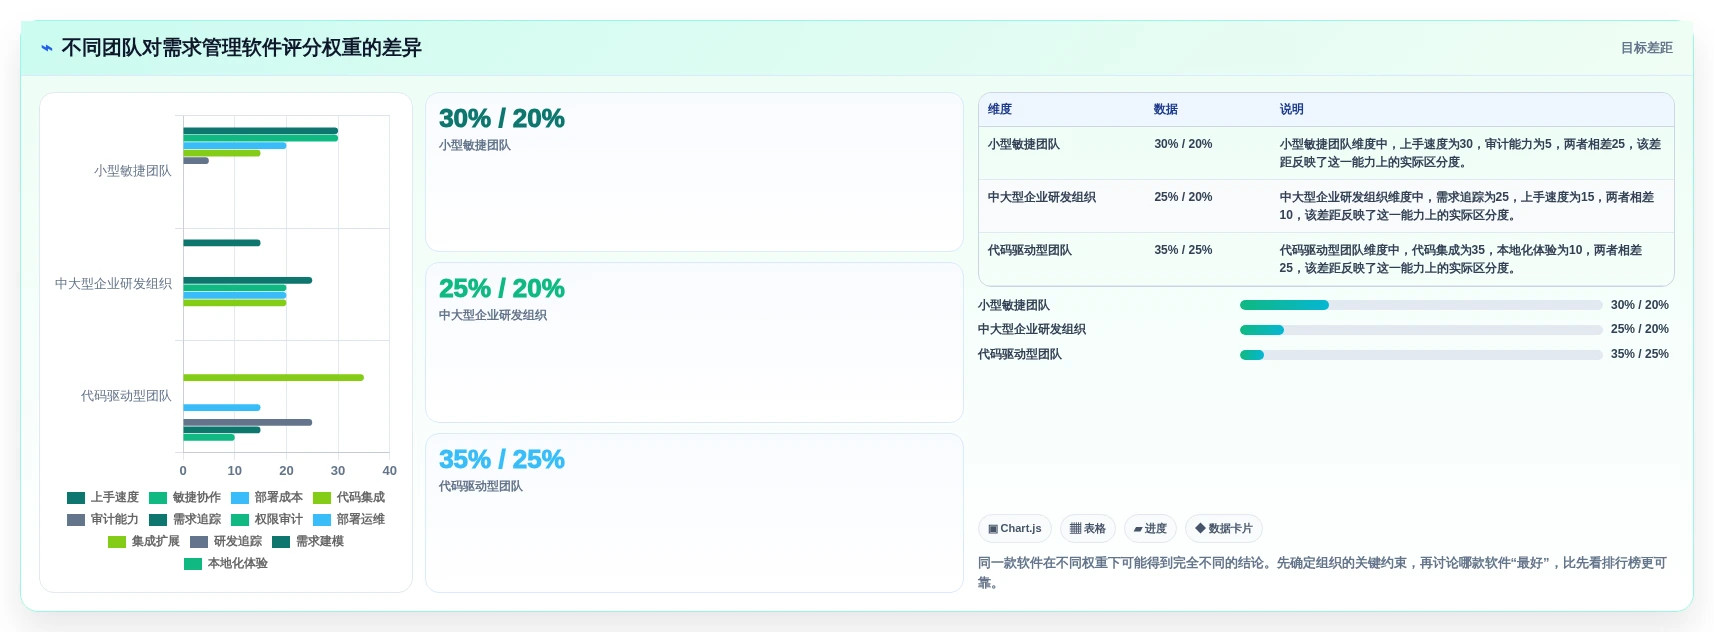Screen dimensions: 1714x632
Task: Toggle the 权限审计 legend series
Action: click(x=267, y=519)
